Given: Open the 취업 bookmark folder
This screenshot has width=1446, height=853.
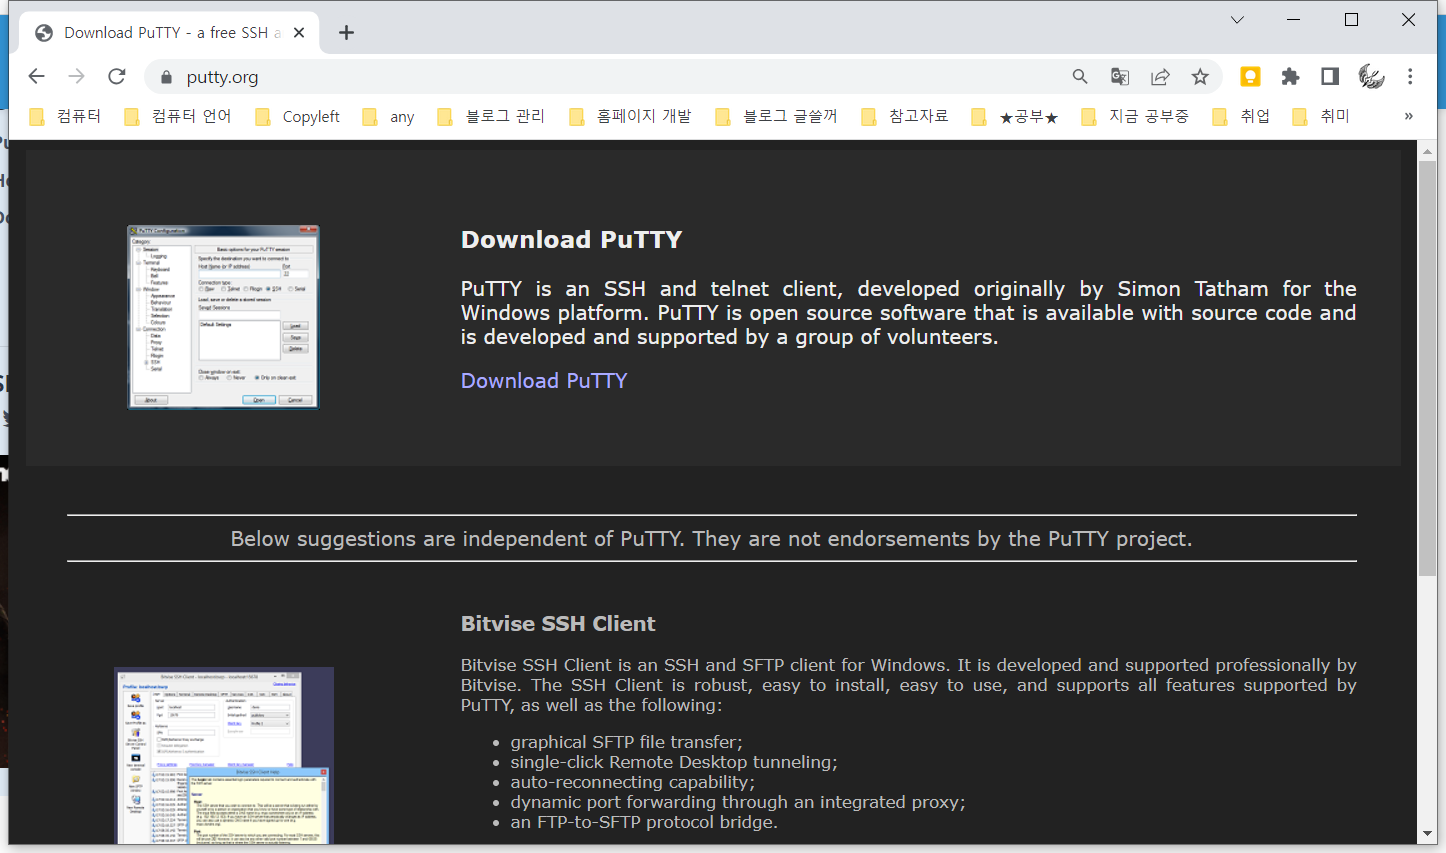Looking at the screenshot, I should 1242,116.
